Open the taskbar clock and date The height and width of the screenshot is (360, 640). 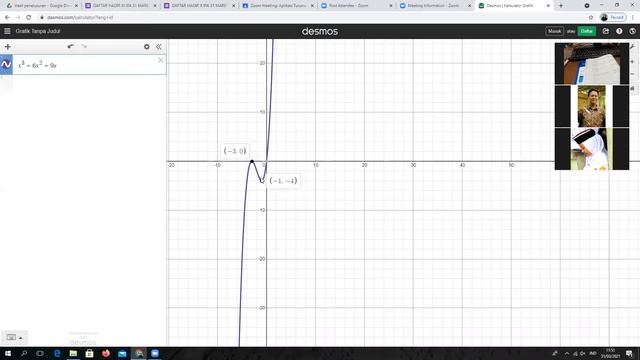coord(611,353)
